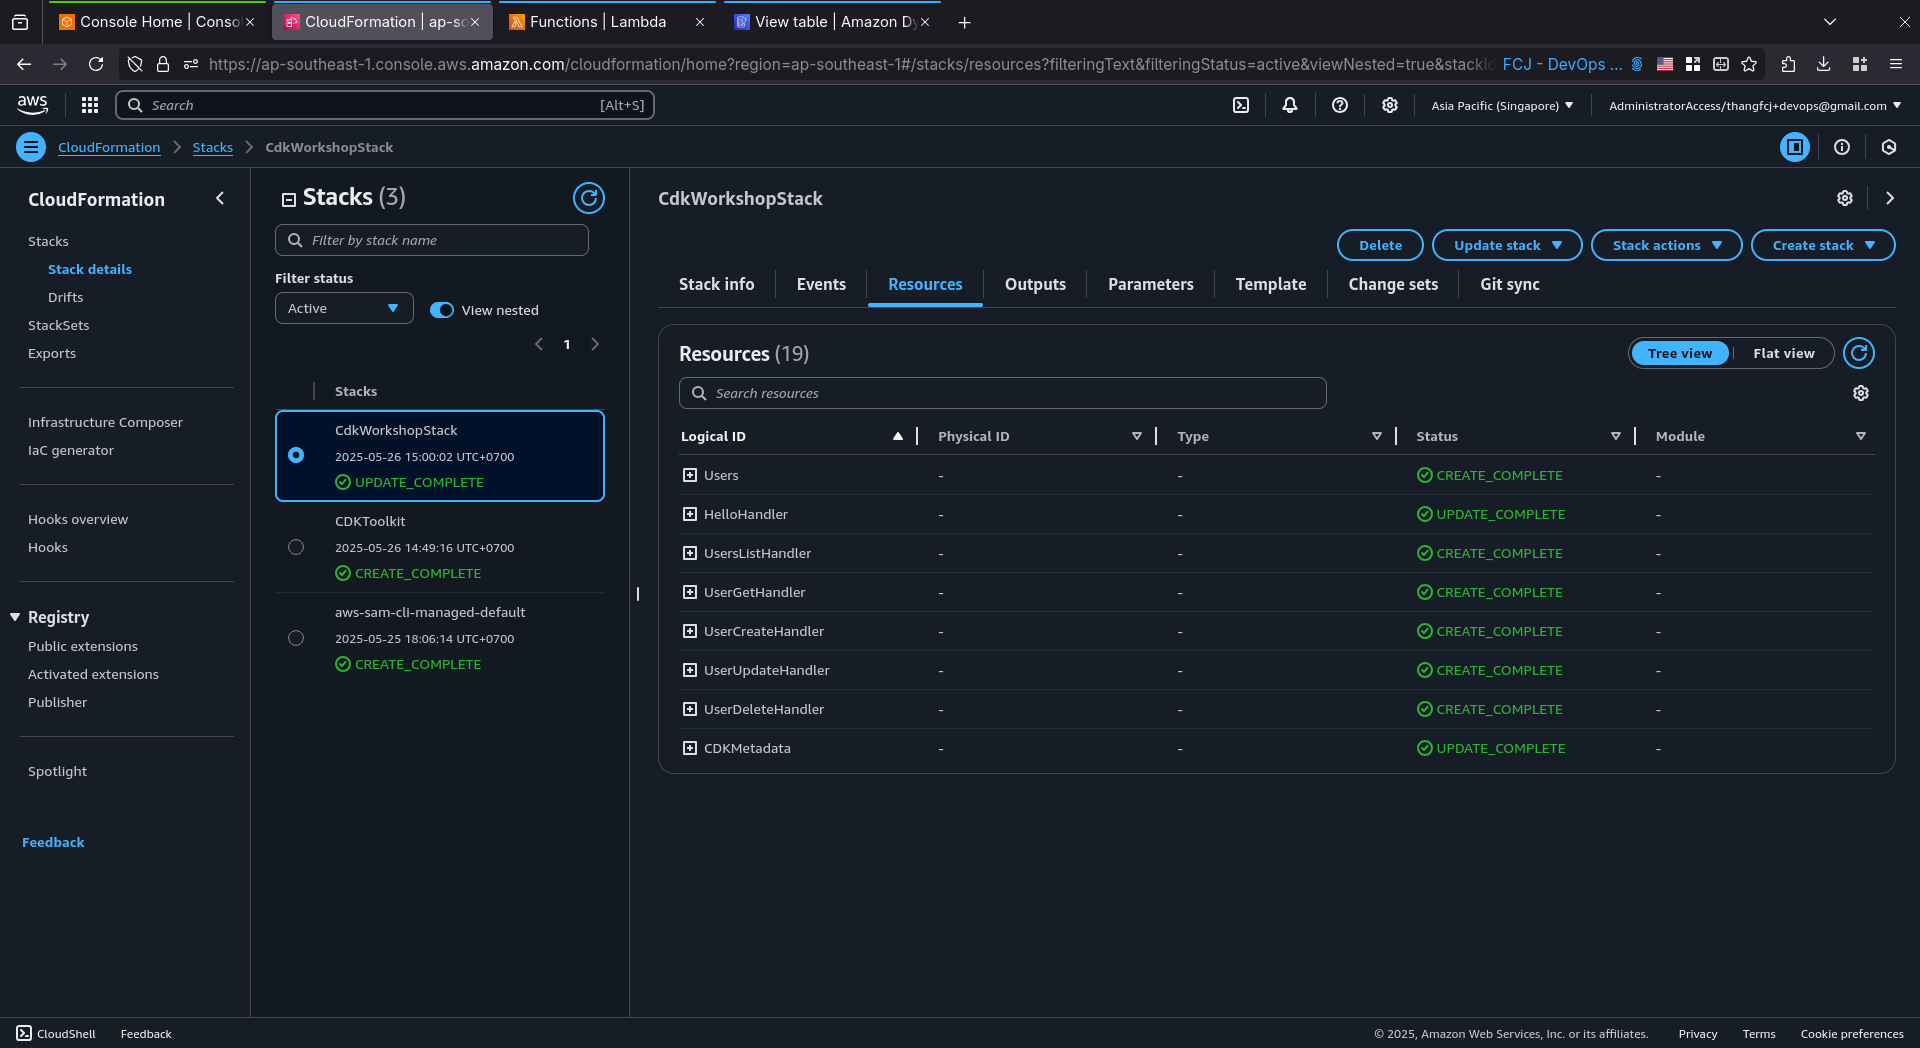Click the split panel layout icon
Viewport: 1920px width, 1048px height.
[x=1795, y=147]
